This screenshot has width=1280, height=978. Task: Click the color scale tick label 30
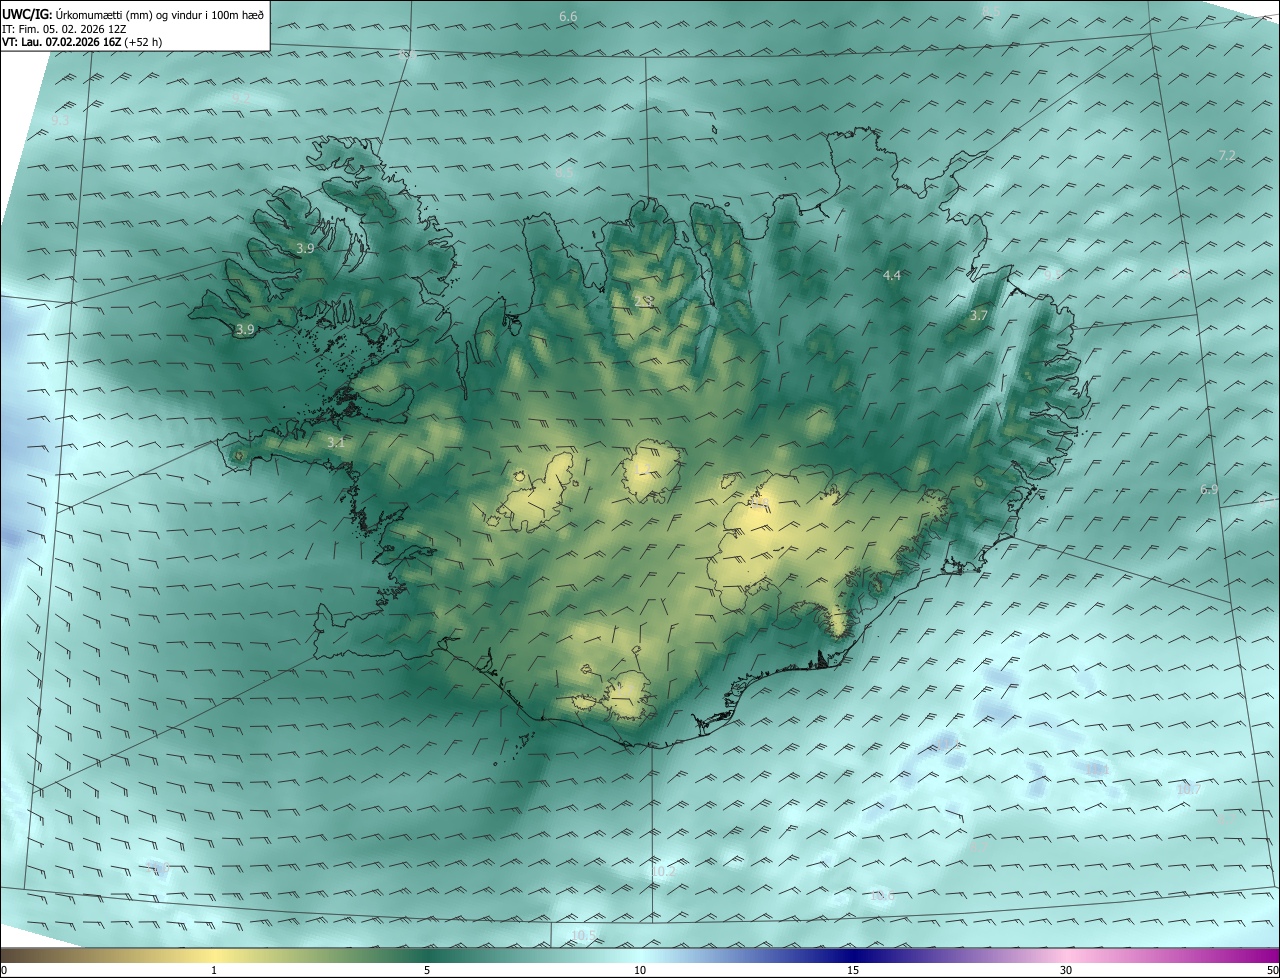[x=1066, y=971]
